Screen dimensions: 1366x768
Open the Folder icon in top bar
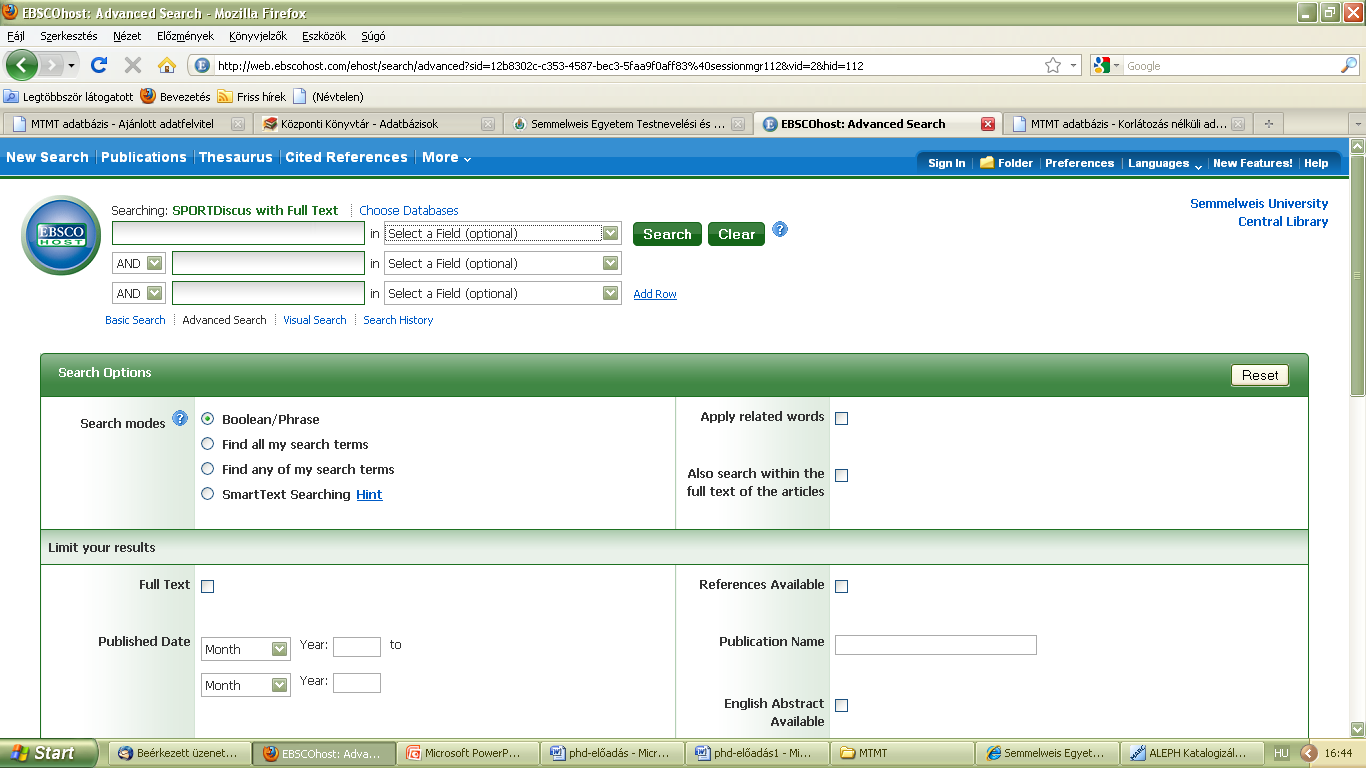(987, 163)
